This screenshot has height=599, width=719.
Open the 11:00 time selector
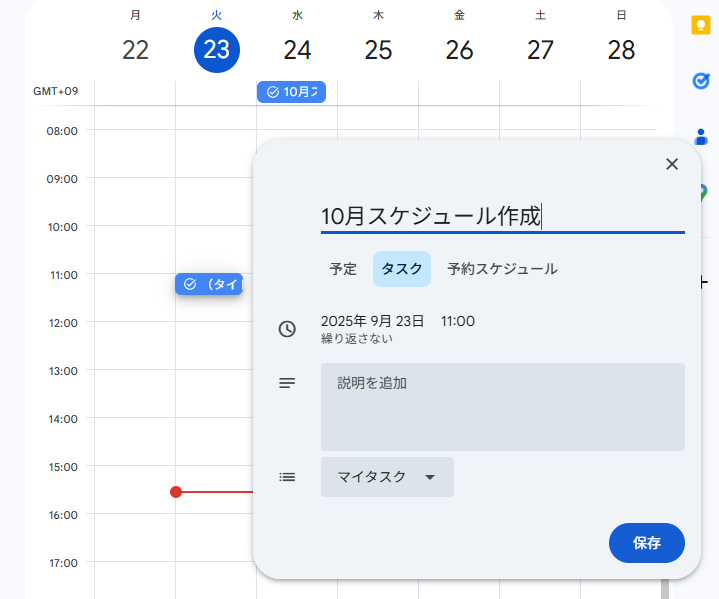point(458,321)
